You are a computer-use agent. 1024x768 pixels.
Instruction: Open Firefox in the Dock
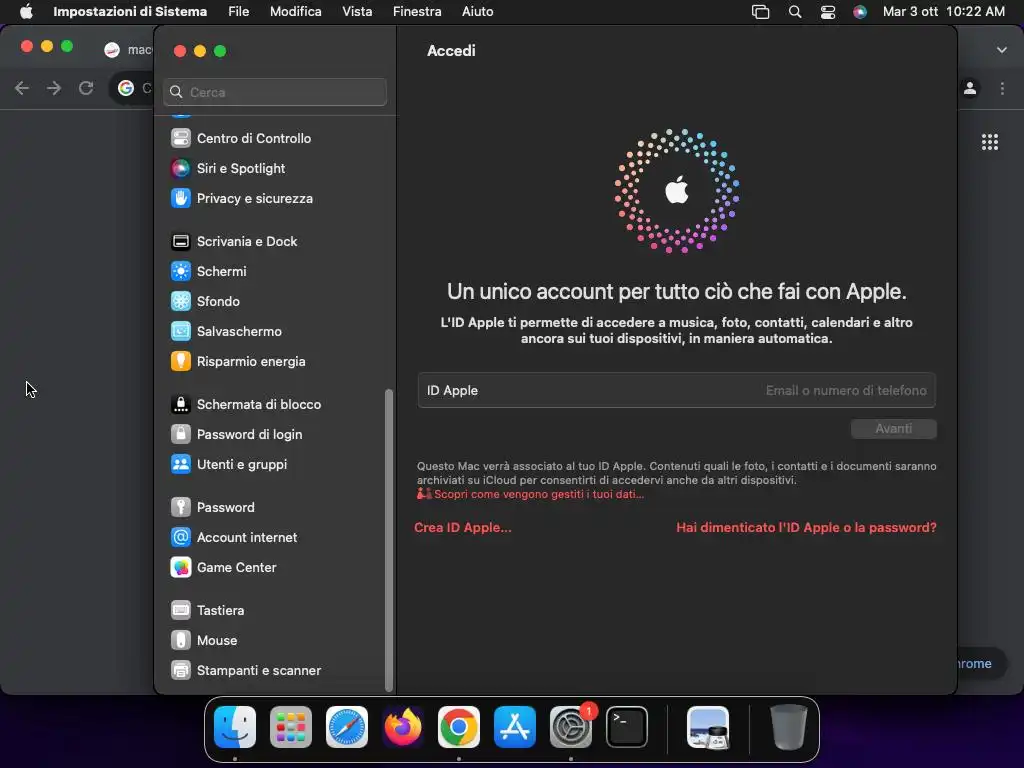coord(403,727)
